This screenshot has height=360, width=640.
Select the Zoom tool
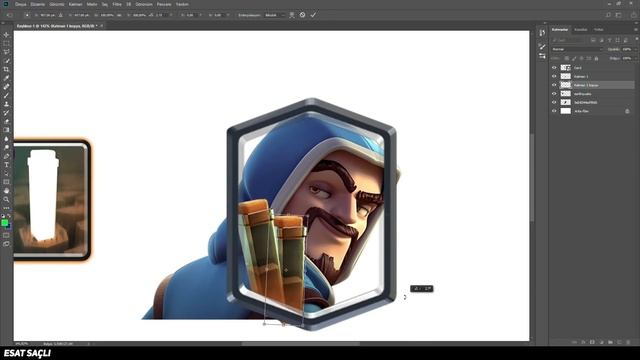tap(6, 200)
